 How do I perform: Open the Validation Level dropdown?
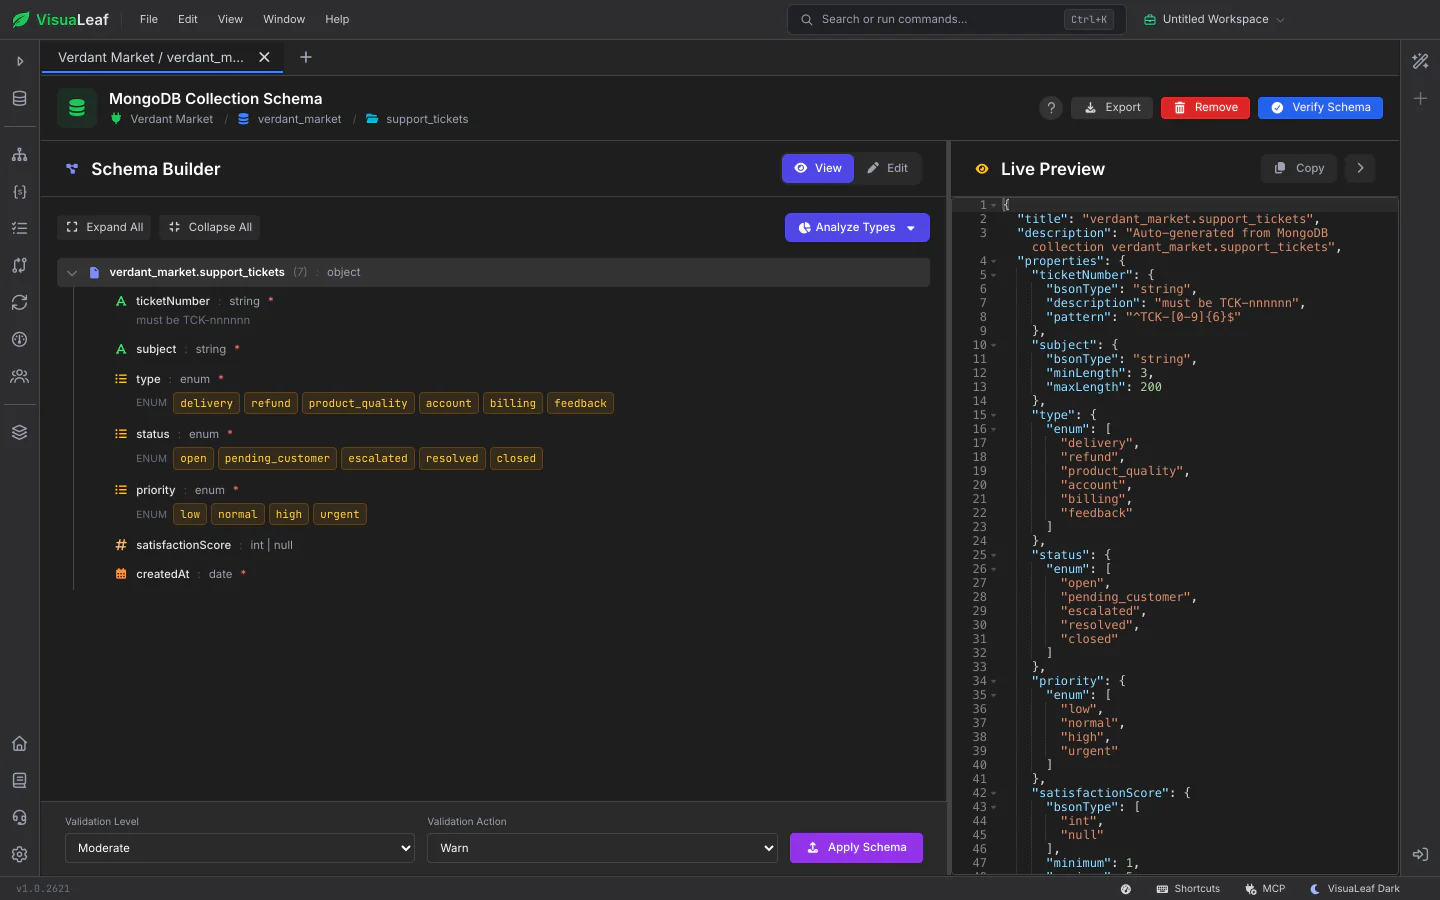pyautogui.click(x=240, y=848)
